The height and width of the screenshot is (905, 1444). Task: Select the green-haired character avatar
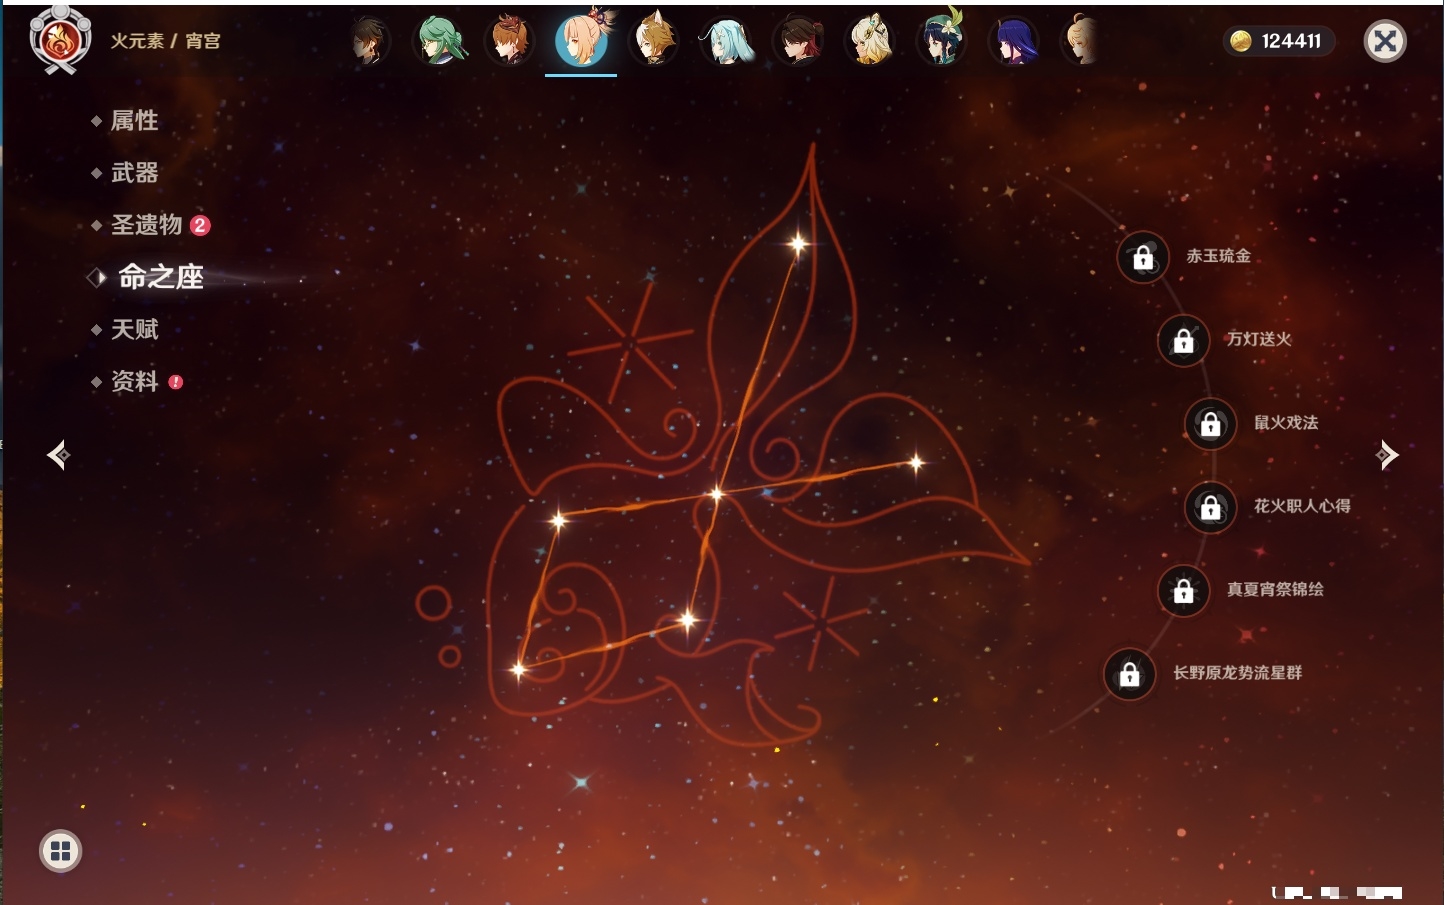pyautogui.click(x=439, y=41)
